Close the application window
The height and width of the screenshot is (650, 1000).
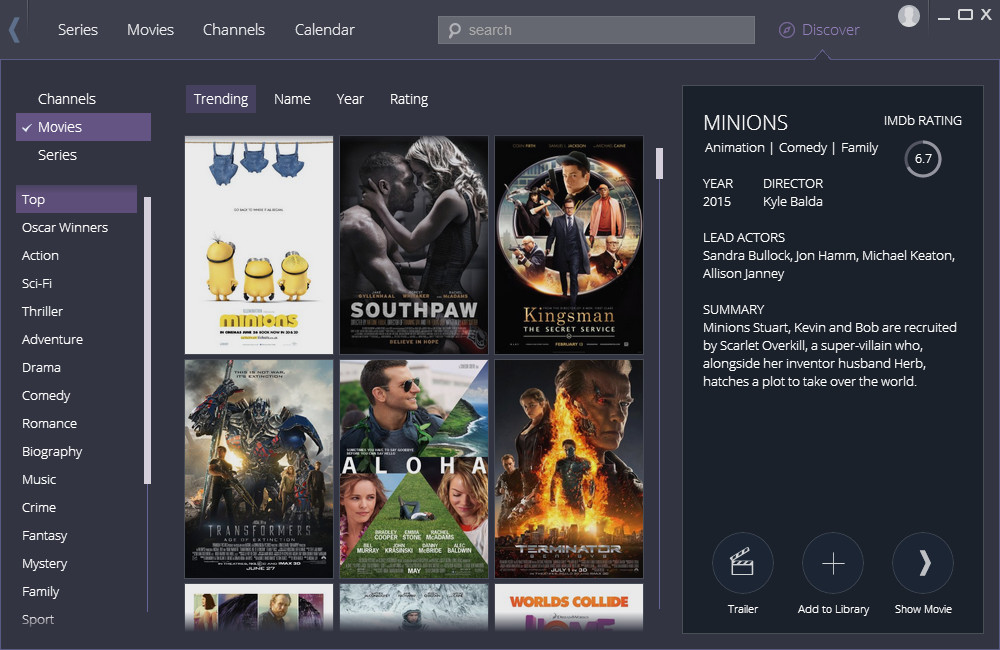pyautogui.click(x=986, y=15)
